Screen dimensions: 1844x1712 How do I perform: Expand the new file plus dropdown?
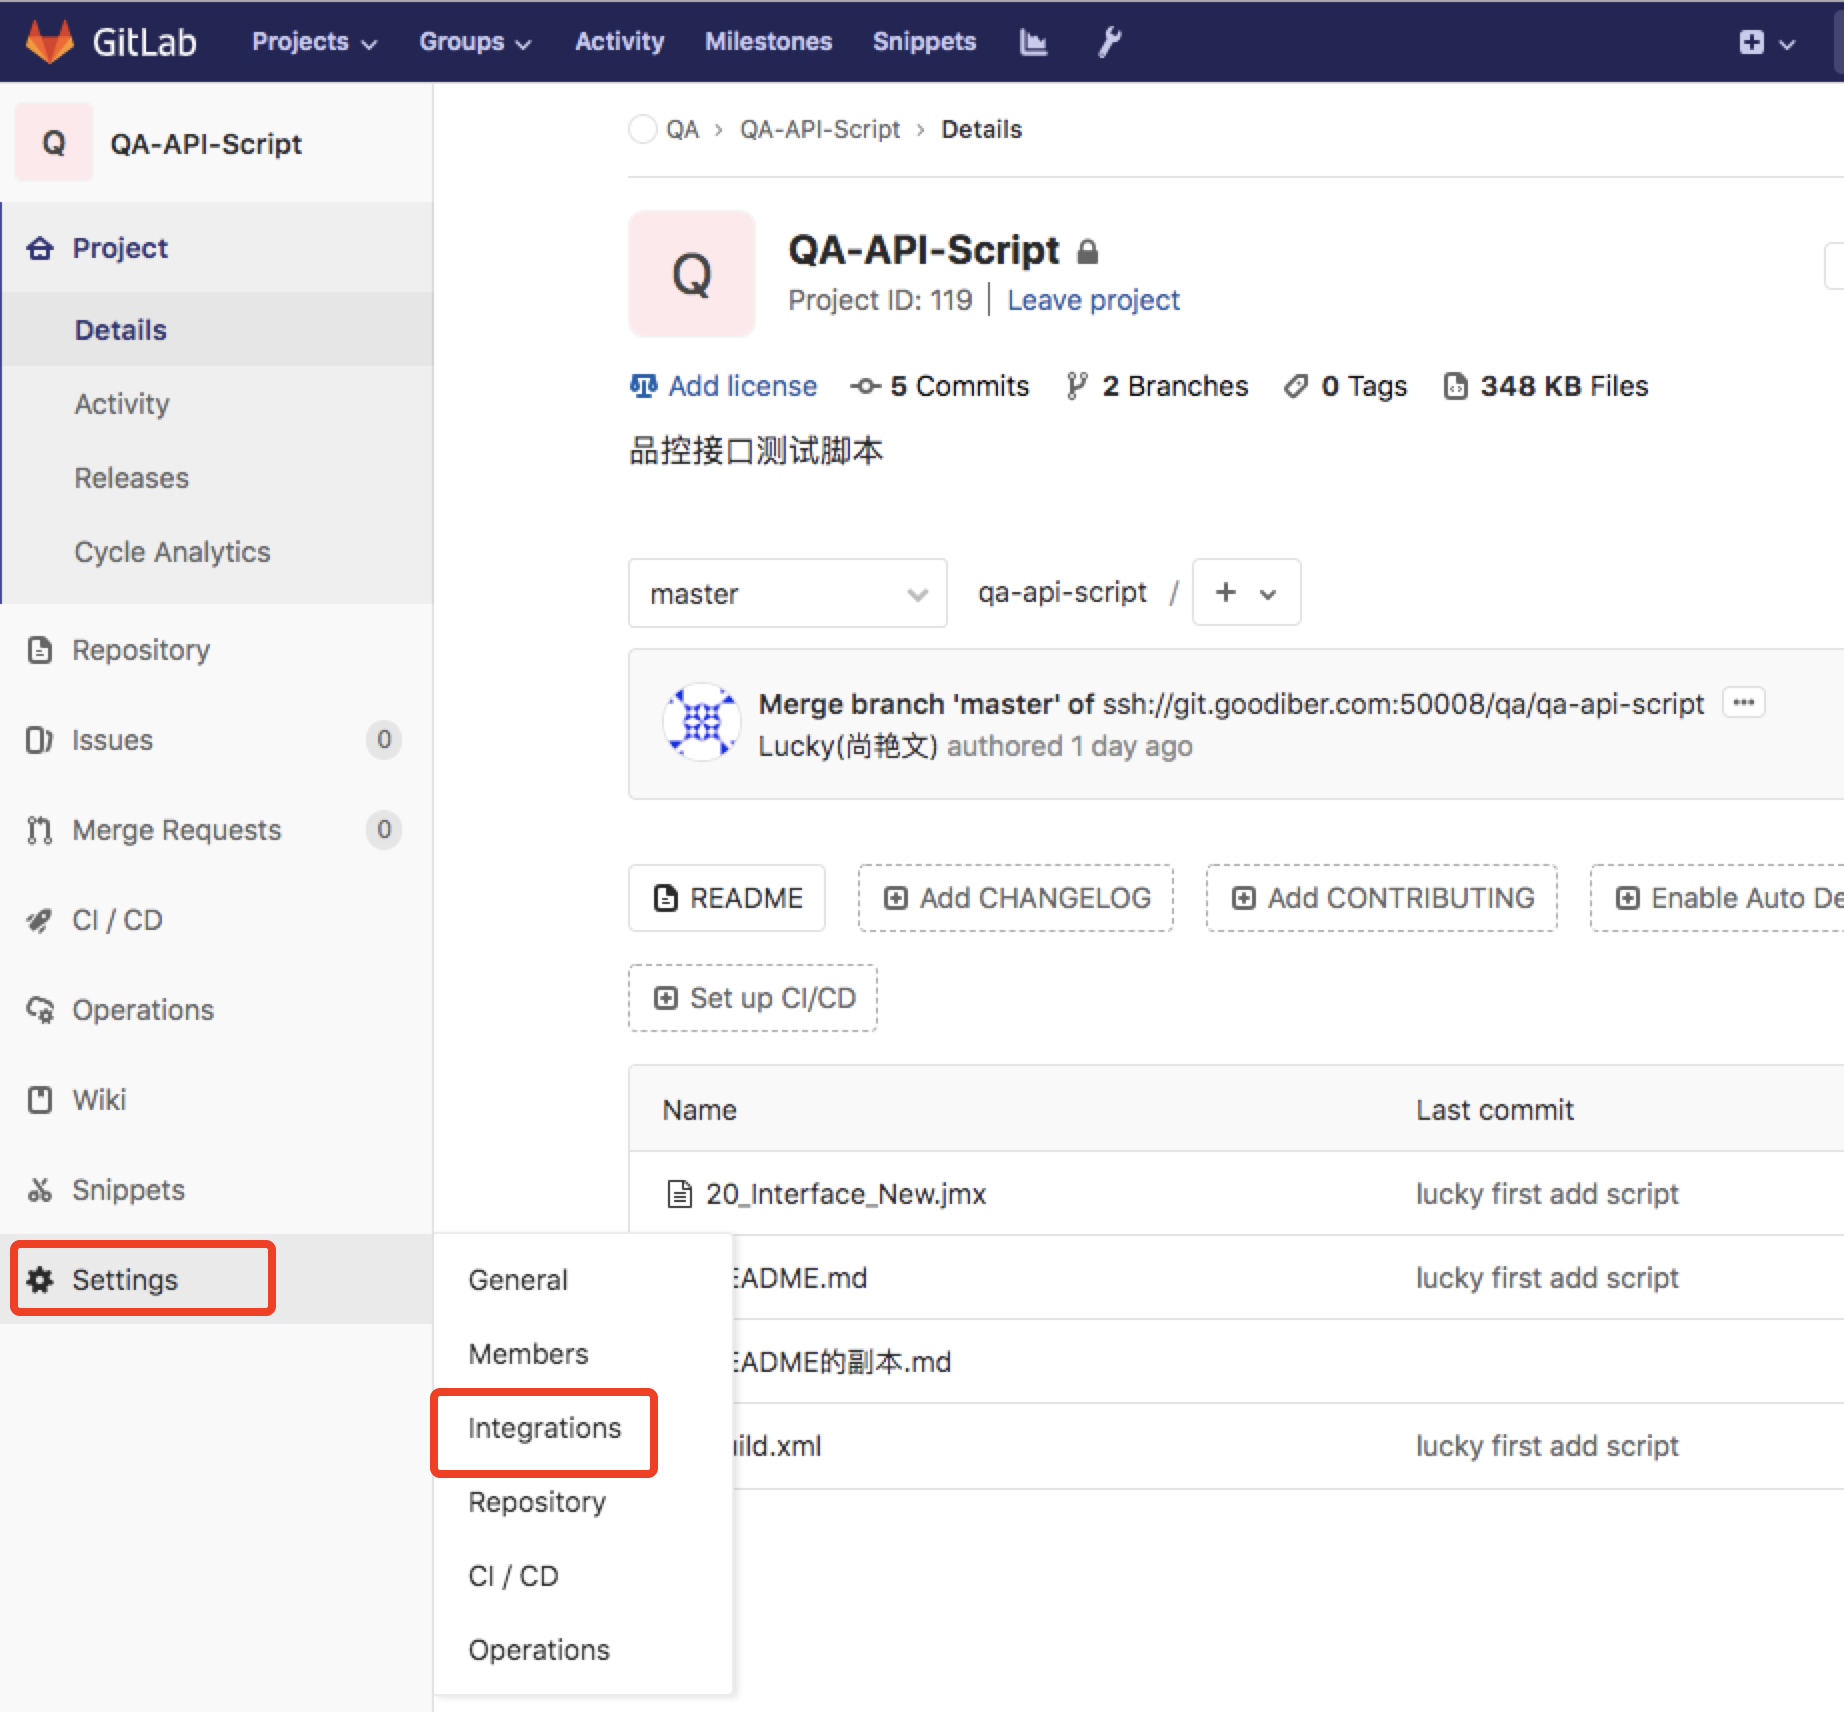(1245, 592)
